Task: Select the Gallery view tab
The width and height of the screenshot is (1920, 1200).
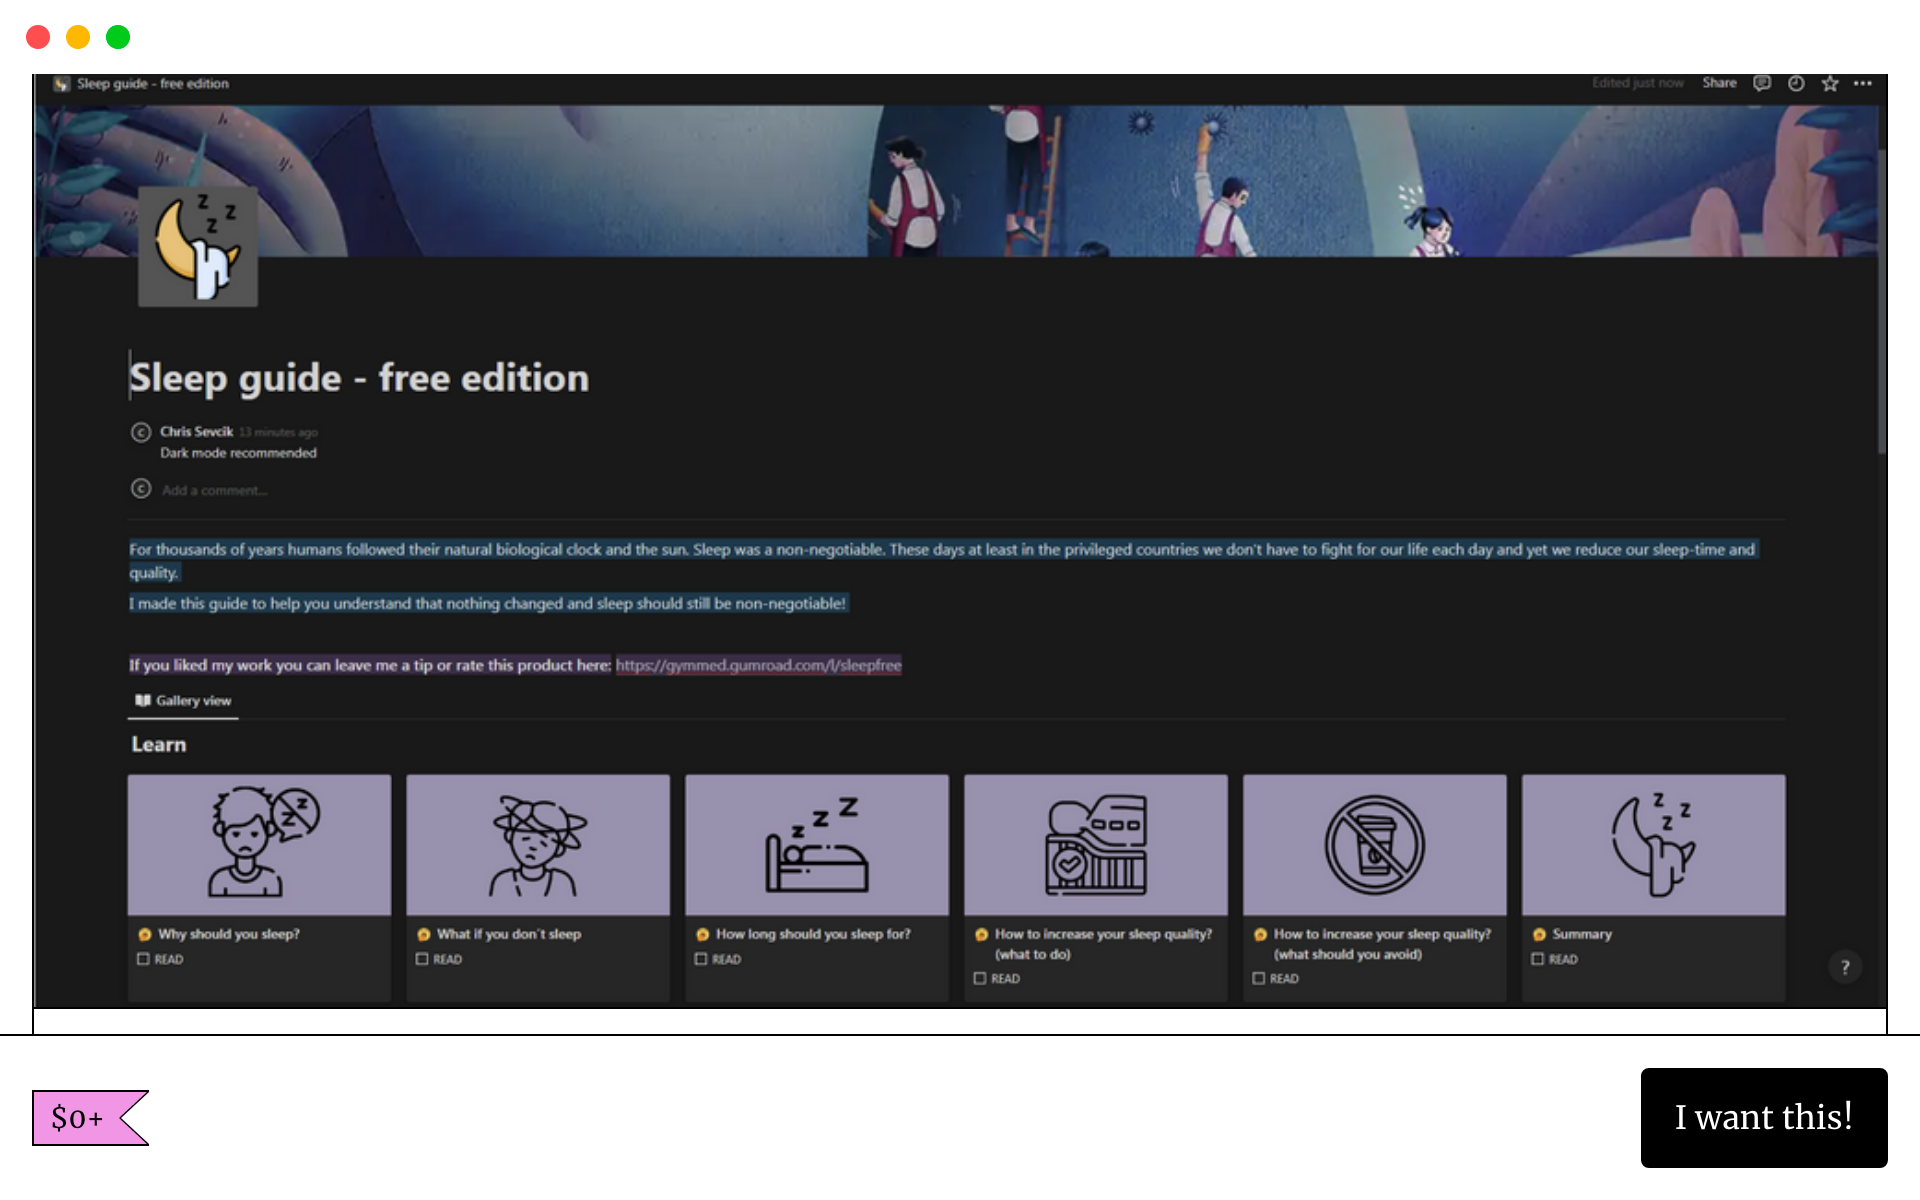Action: [x=184, y=701]
